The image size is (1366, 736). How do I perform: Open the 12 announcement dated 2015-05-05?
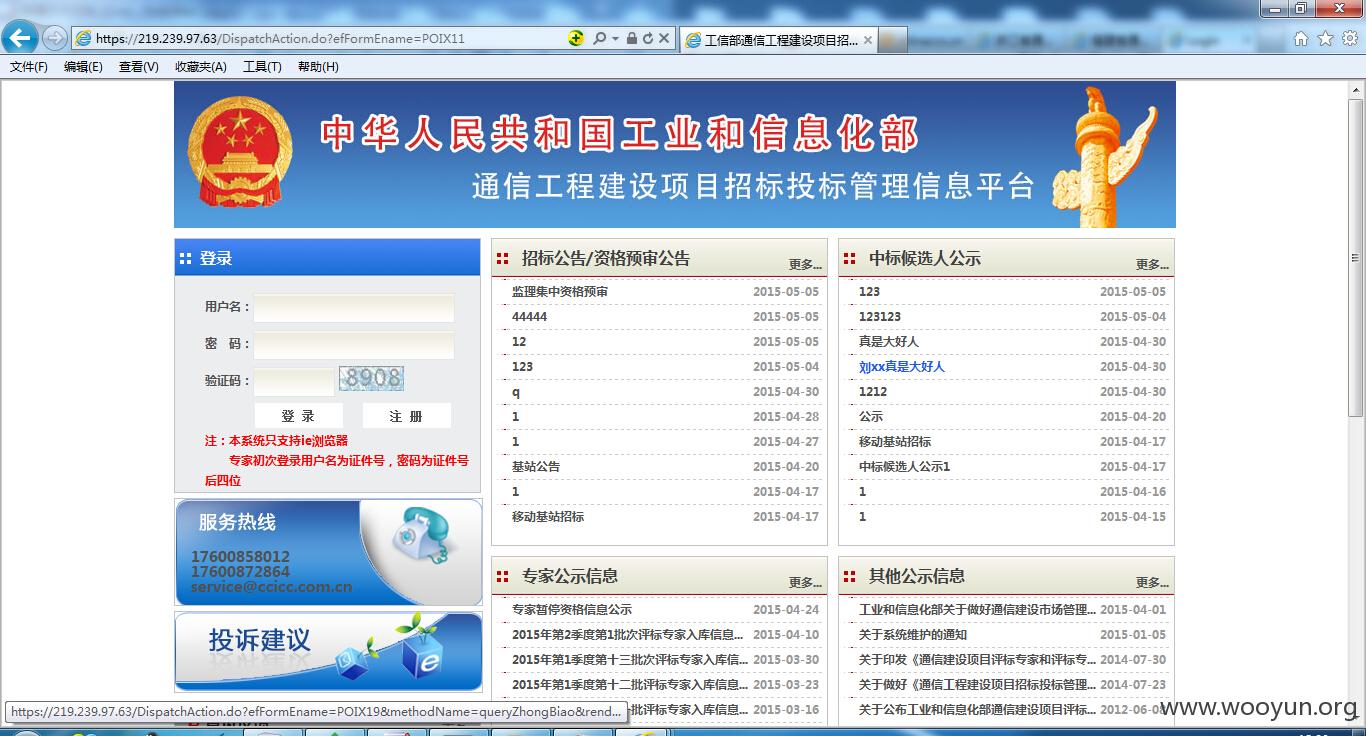pyautogui.click(x=519, y=342)
